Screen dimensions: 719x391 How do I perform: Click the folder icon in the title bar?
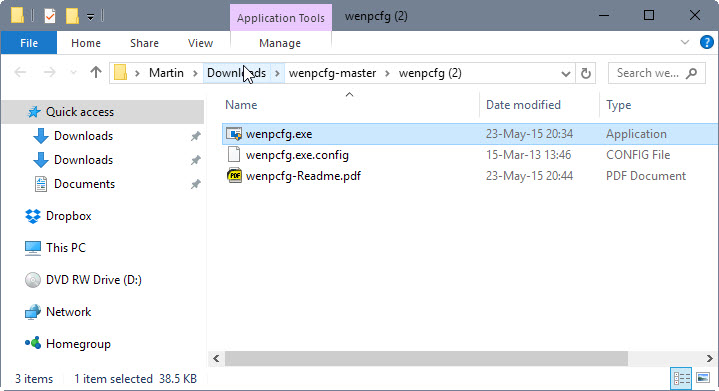pyautogui.click(x=17, y=16)
